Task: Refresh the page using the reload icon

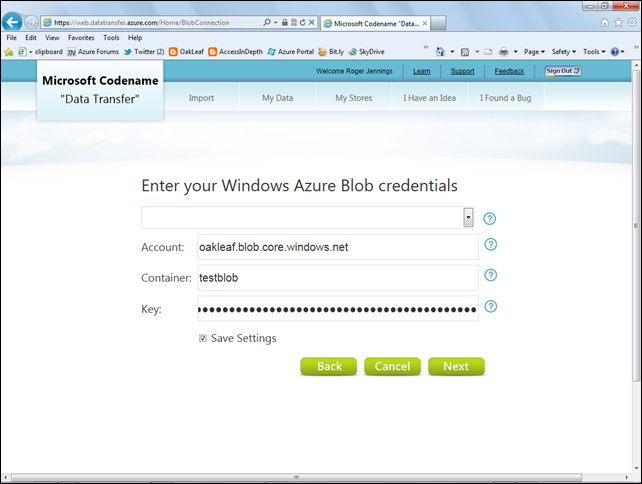Action: pyautogui.click(x=303, y=23)
